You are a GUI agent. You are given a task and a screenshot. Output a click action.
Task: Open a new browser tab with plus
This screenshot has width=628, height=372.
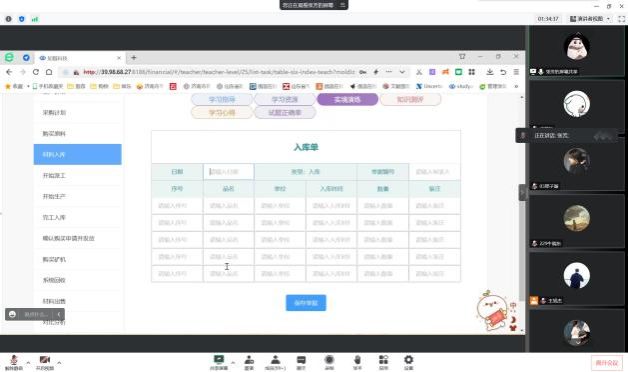pos(134,58)
